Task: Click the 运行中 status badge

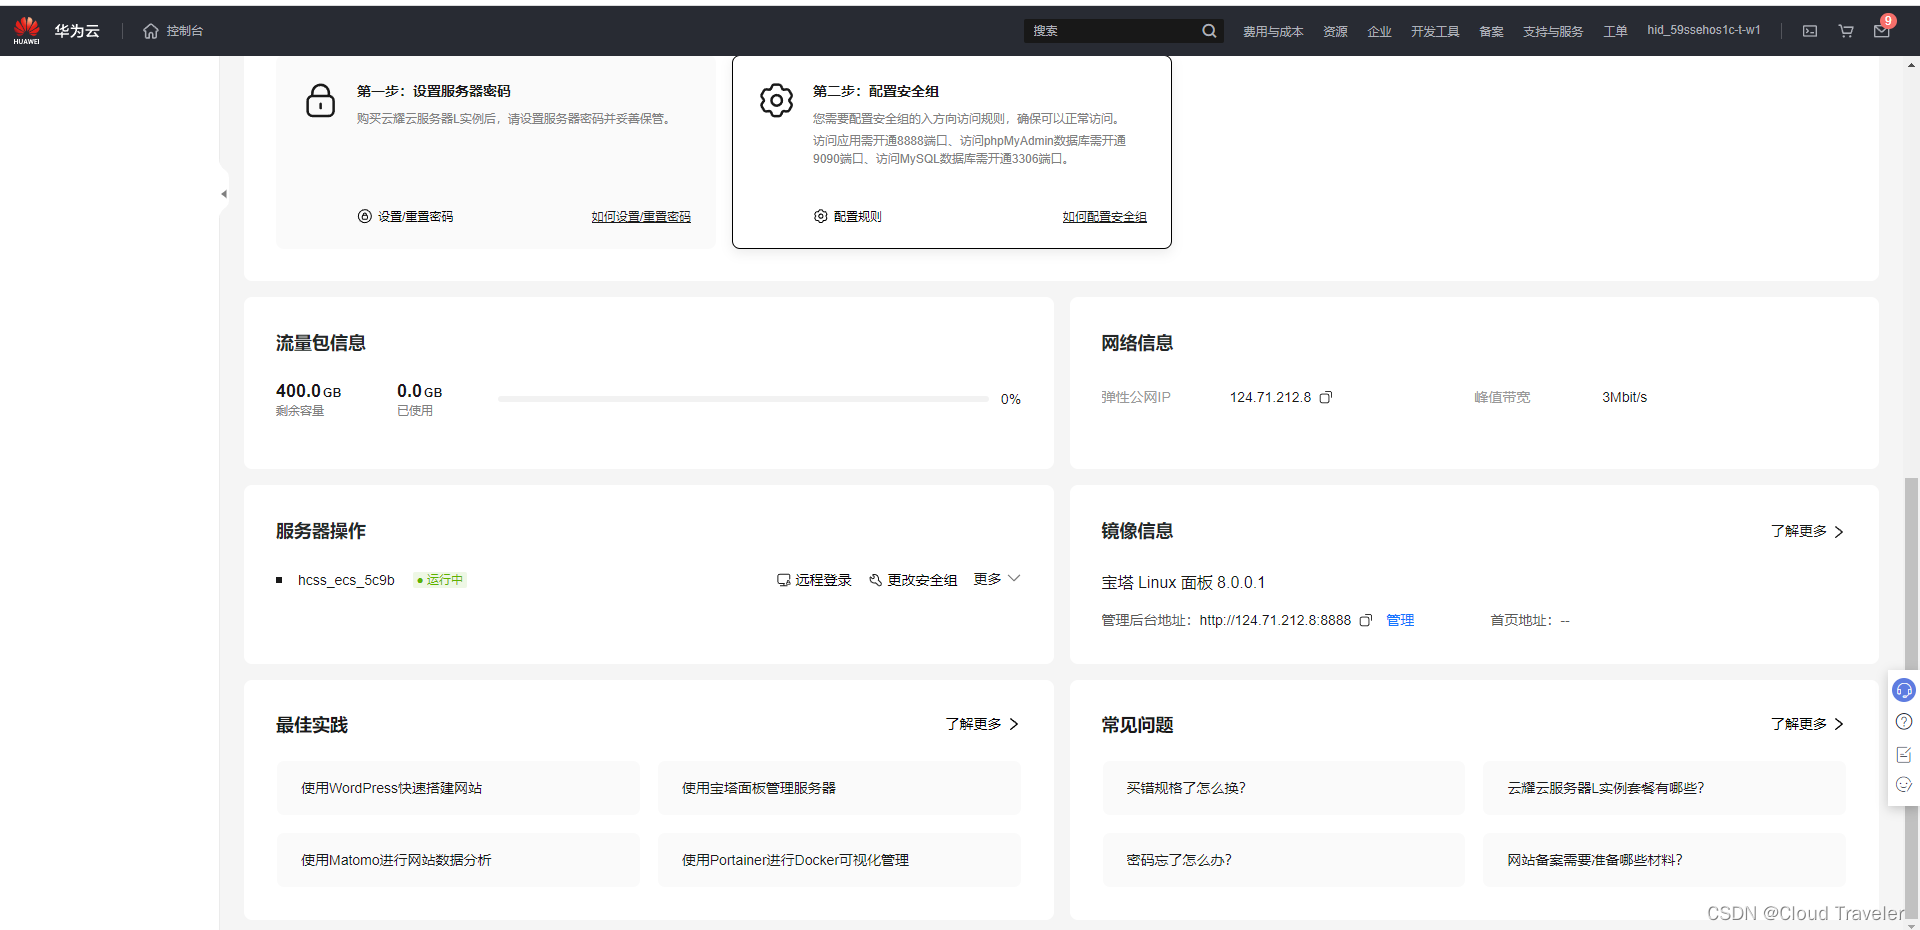Action: [x=440, y=580]
